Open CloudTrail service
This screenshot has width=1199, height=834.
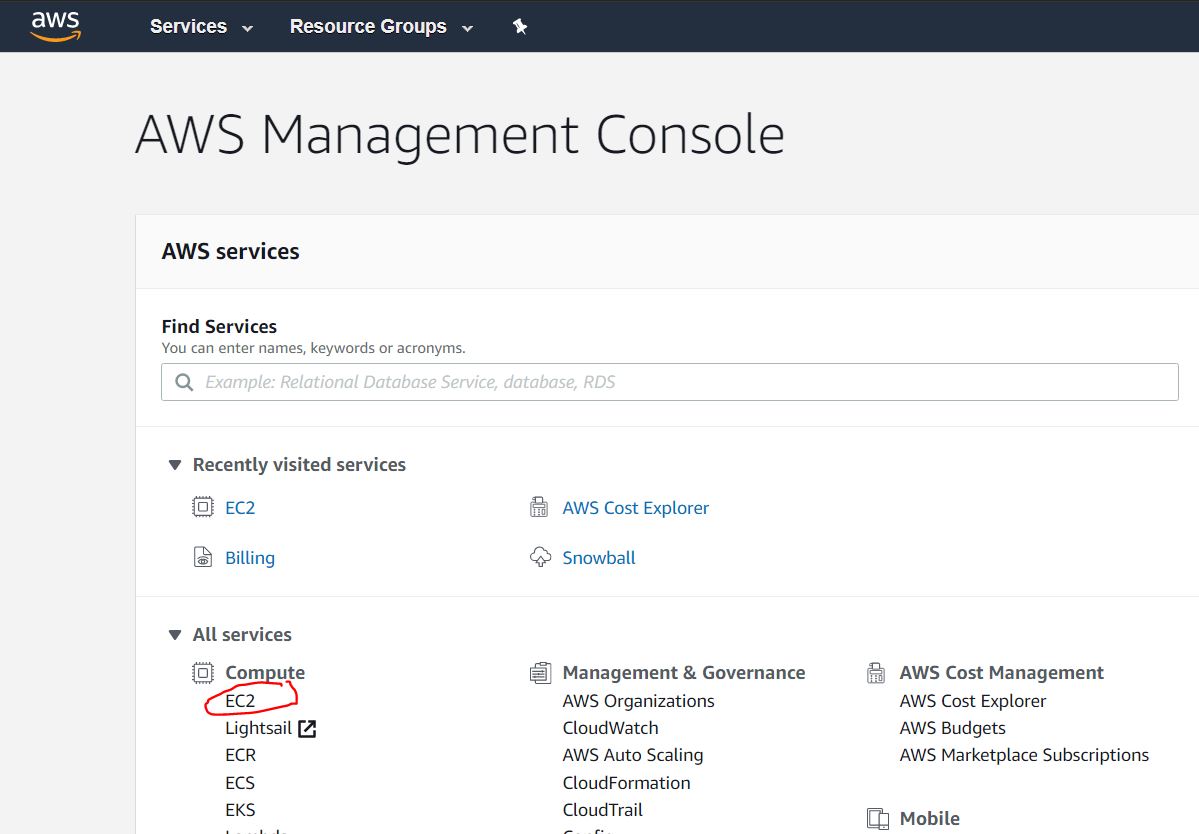603,810
